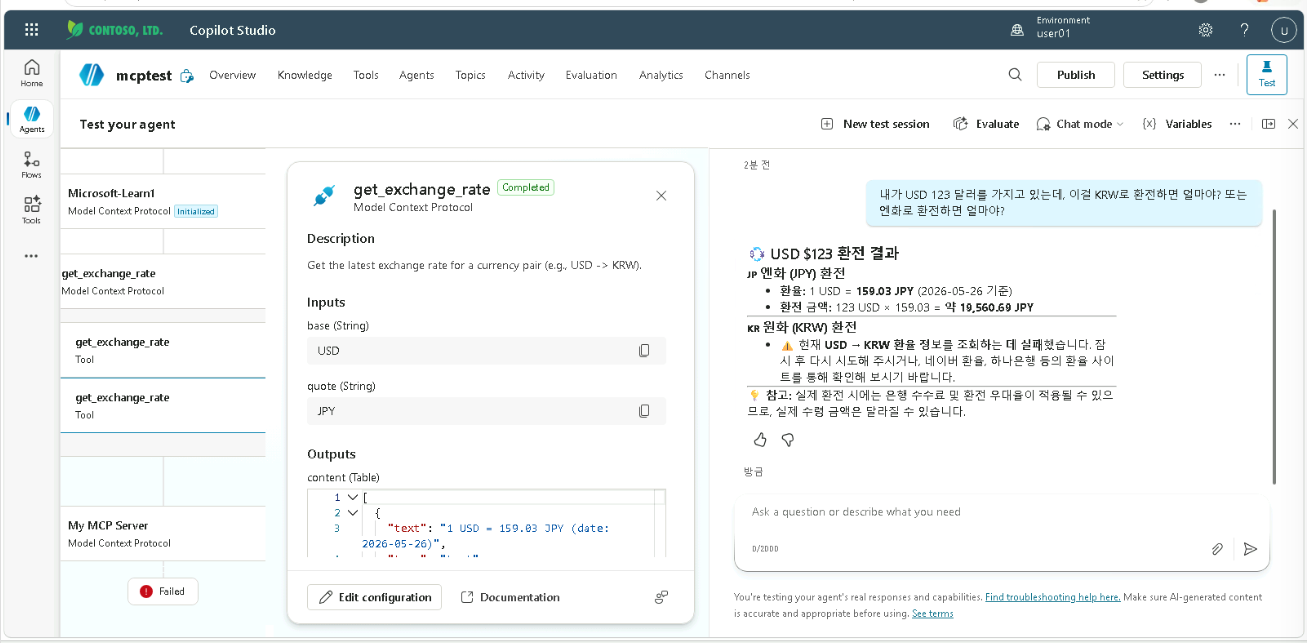
Task: Close the test pane X icon
Action: coord(1293,124)
